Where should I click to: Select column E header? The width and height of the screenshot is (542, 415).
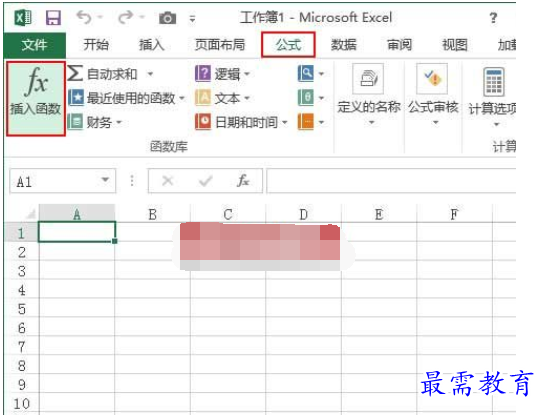click(x=379, y=214)
